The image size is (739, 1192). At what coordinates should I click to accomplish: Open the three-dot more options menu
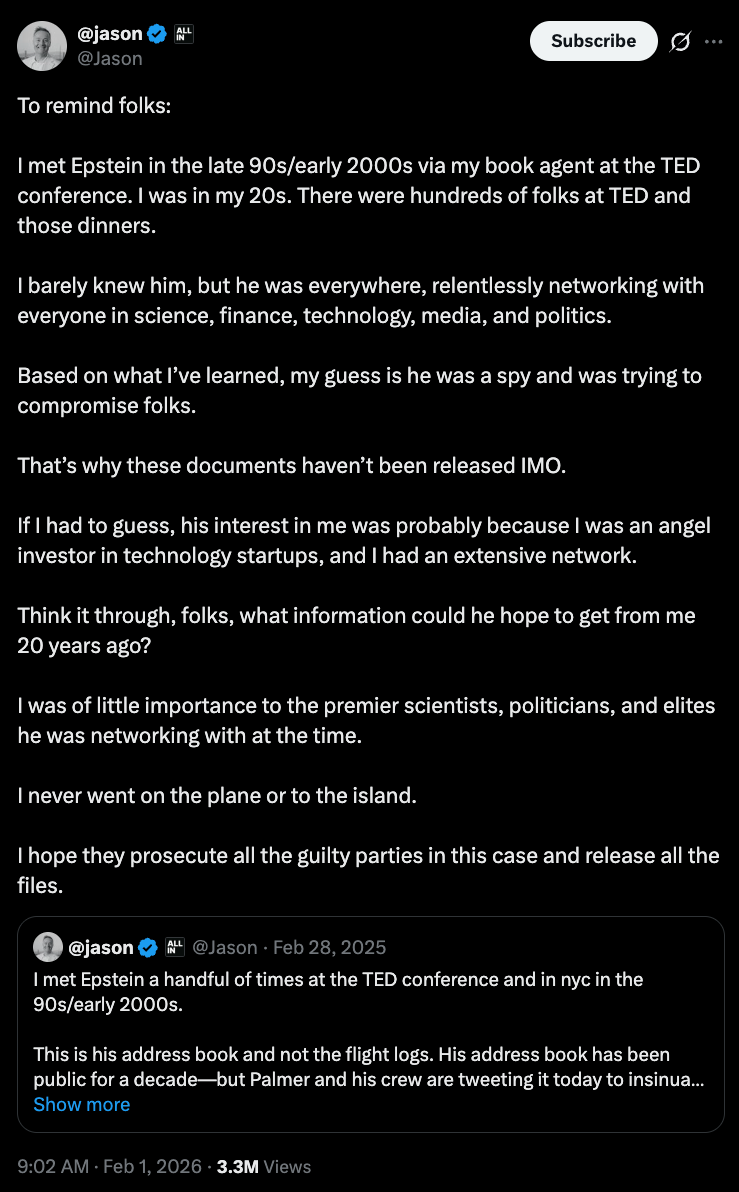pos(713,42)
